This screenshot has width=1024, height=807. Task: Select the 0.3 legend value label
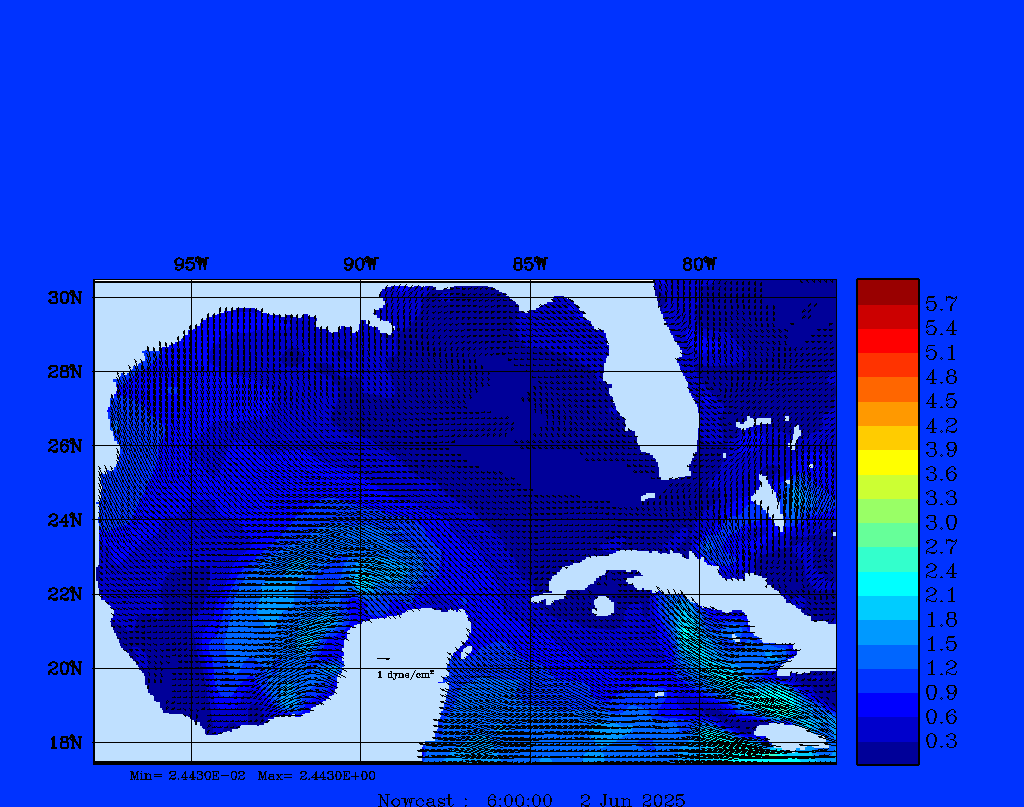pyautogui.click(x=941, y=741)
